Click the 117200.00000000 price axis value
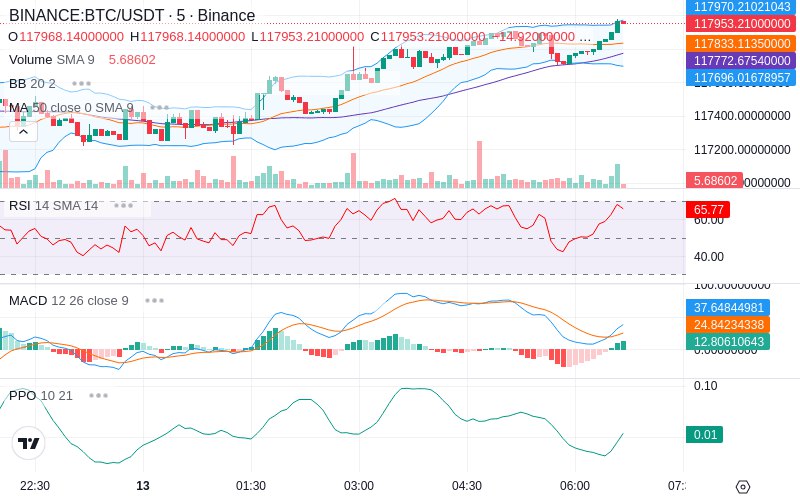This screenshot has height=500, width=800. 742,150
